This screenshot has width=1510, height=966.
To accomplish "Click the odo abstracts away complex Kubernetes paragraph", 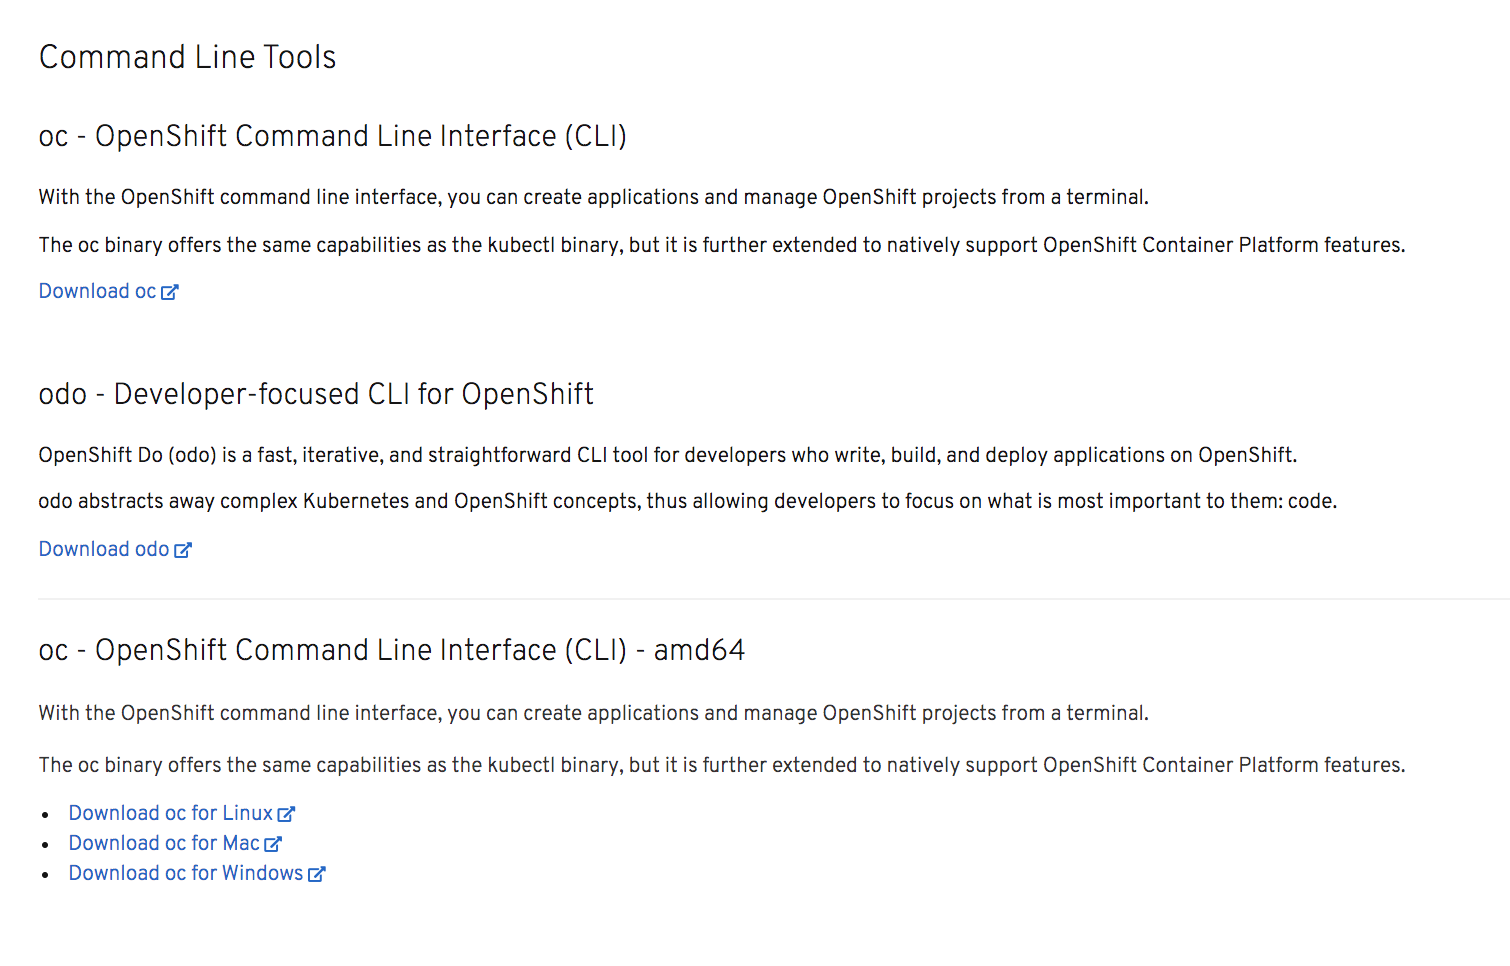I will [688, 501].
